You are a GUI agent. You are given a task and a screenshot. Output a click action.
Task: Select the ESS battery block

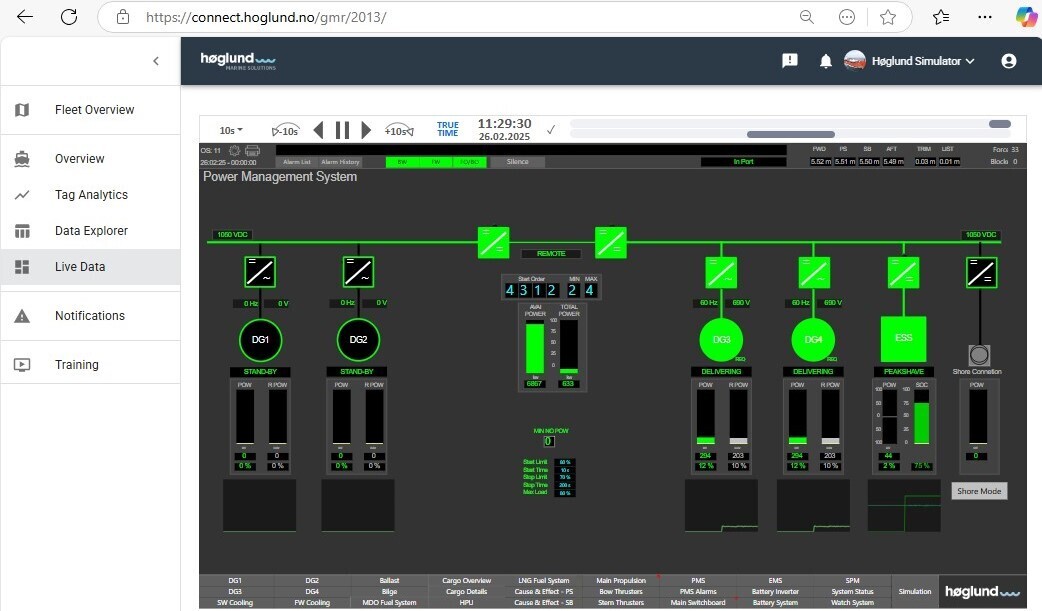click(904, 338)
